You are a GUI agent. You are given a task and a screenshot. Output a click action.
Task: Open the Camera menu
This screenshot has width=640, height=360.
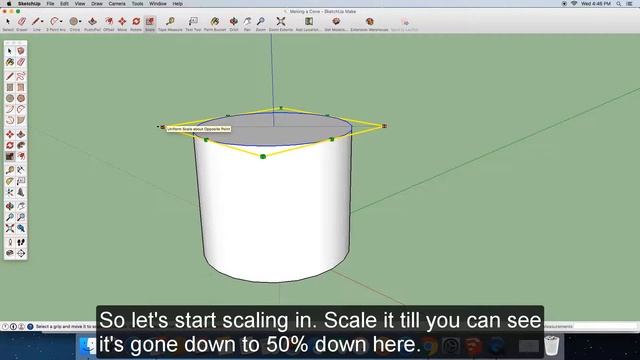(117, 4)
